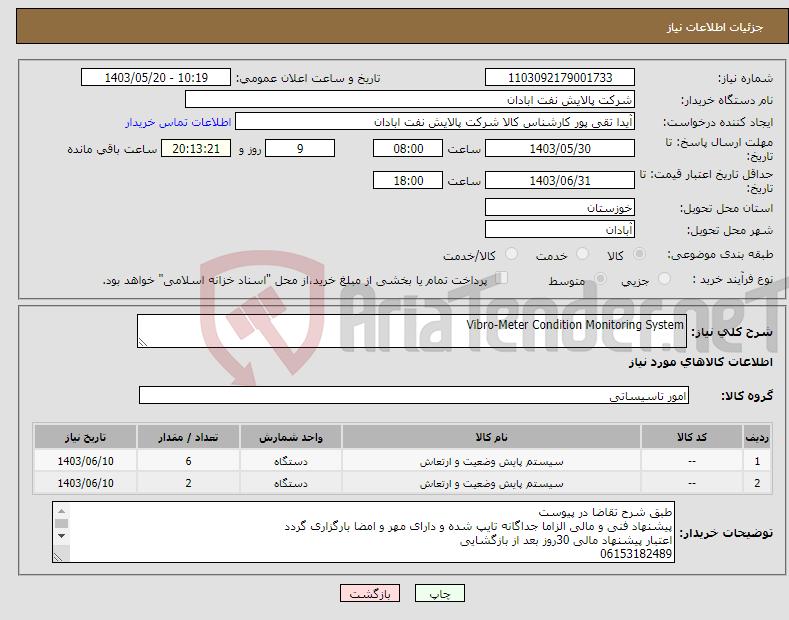Click the delivery city field آبادان
The height and width of the screenshot is (620, 789).
(x=560, y=229)
